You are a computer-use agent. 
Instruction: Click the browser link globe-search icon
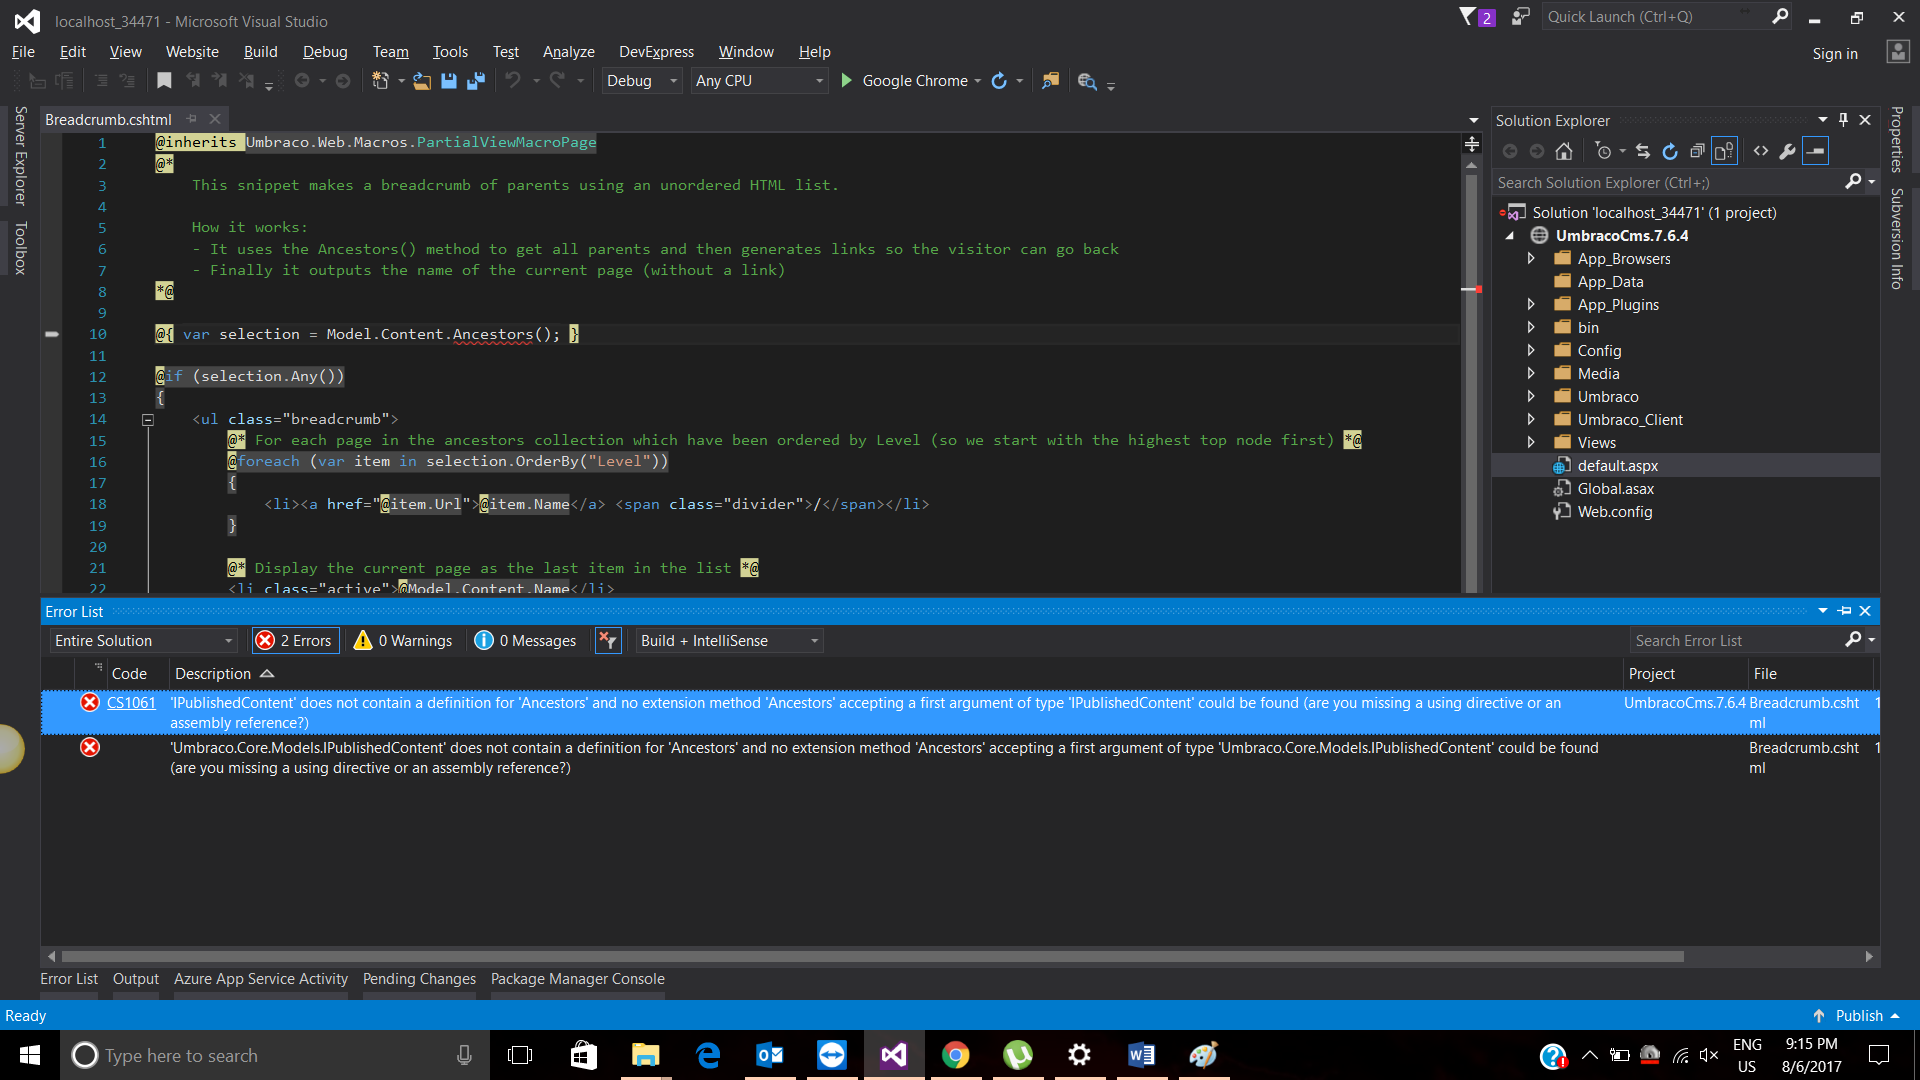pos(1087,81)
